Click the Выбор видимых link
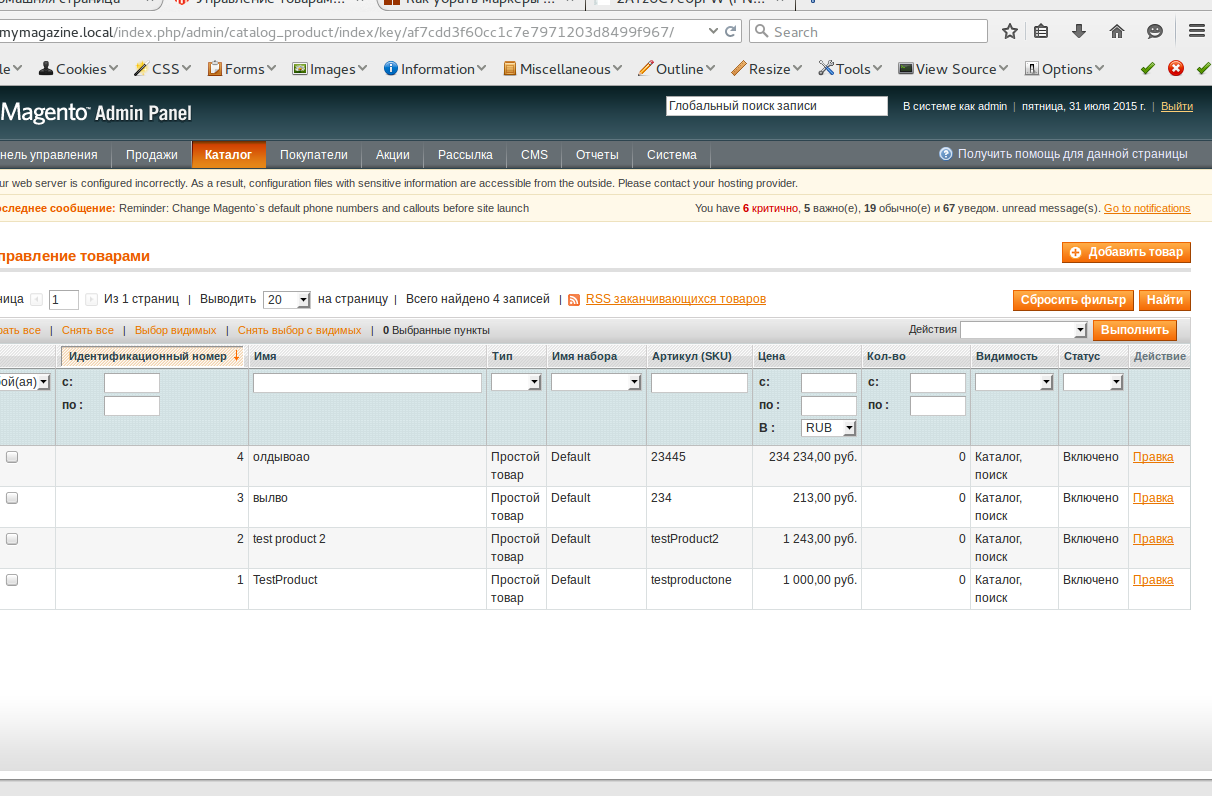 point(175,330)
